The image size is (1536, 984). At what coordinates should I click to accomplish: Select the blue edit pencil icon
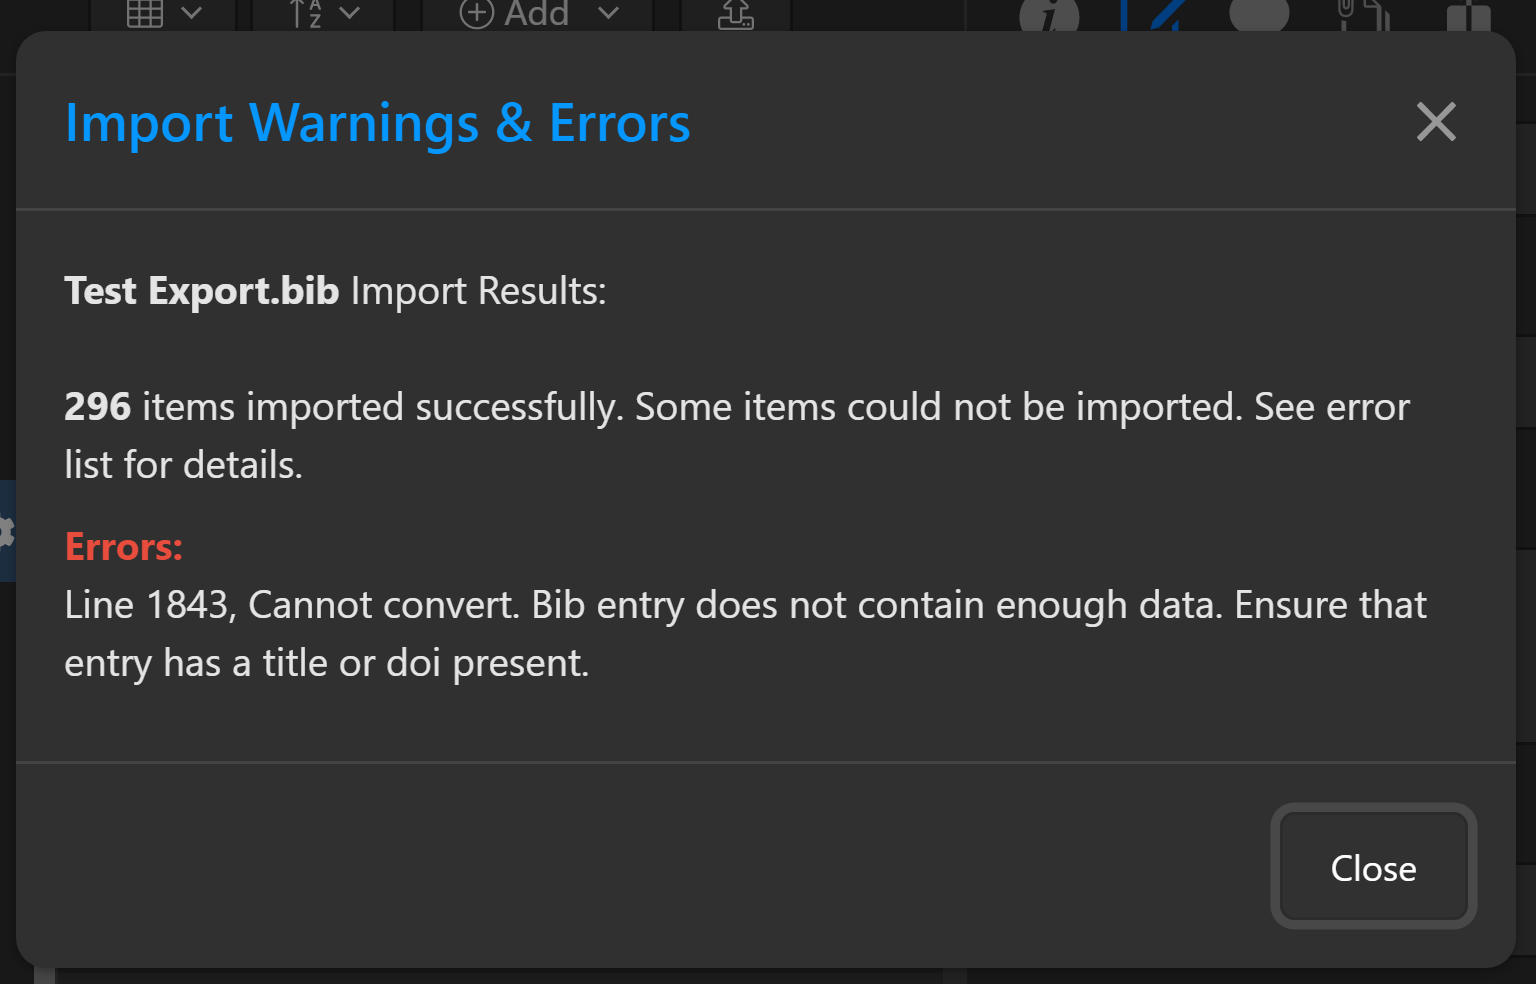1155,15
